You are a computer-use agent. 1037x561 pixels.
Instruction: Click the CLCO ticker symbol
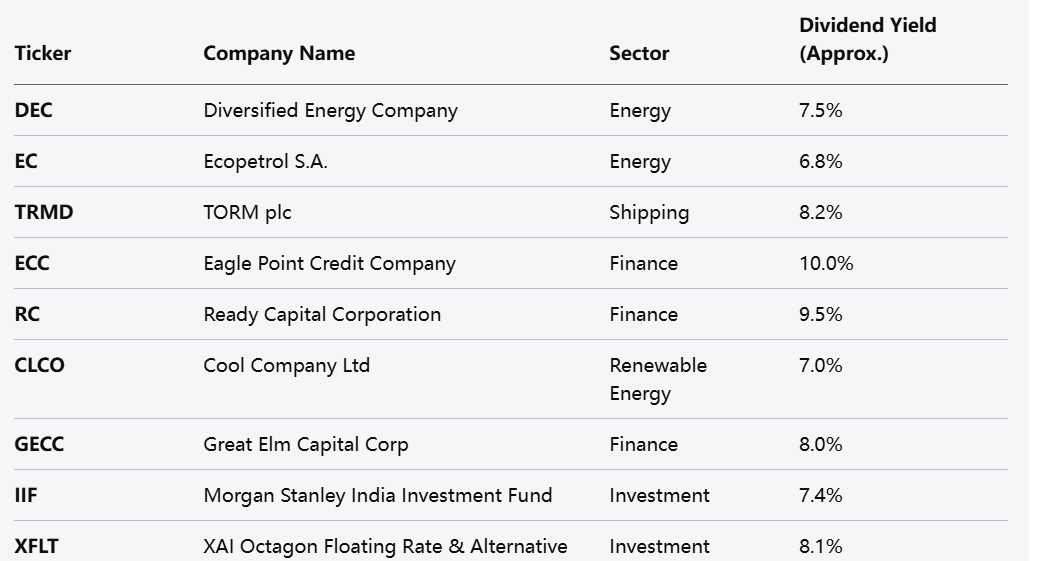(40, 366)
